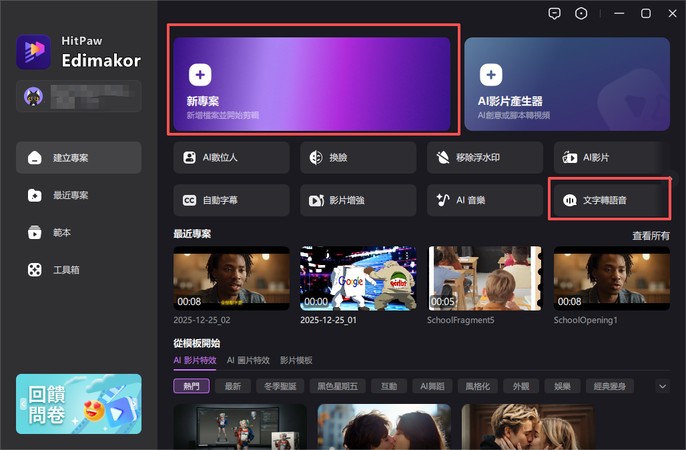Expand the category filter chevron dropdown
The height and width of the screenshot is (450, 686).
click(x=662, y=386)
